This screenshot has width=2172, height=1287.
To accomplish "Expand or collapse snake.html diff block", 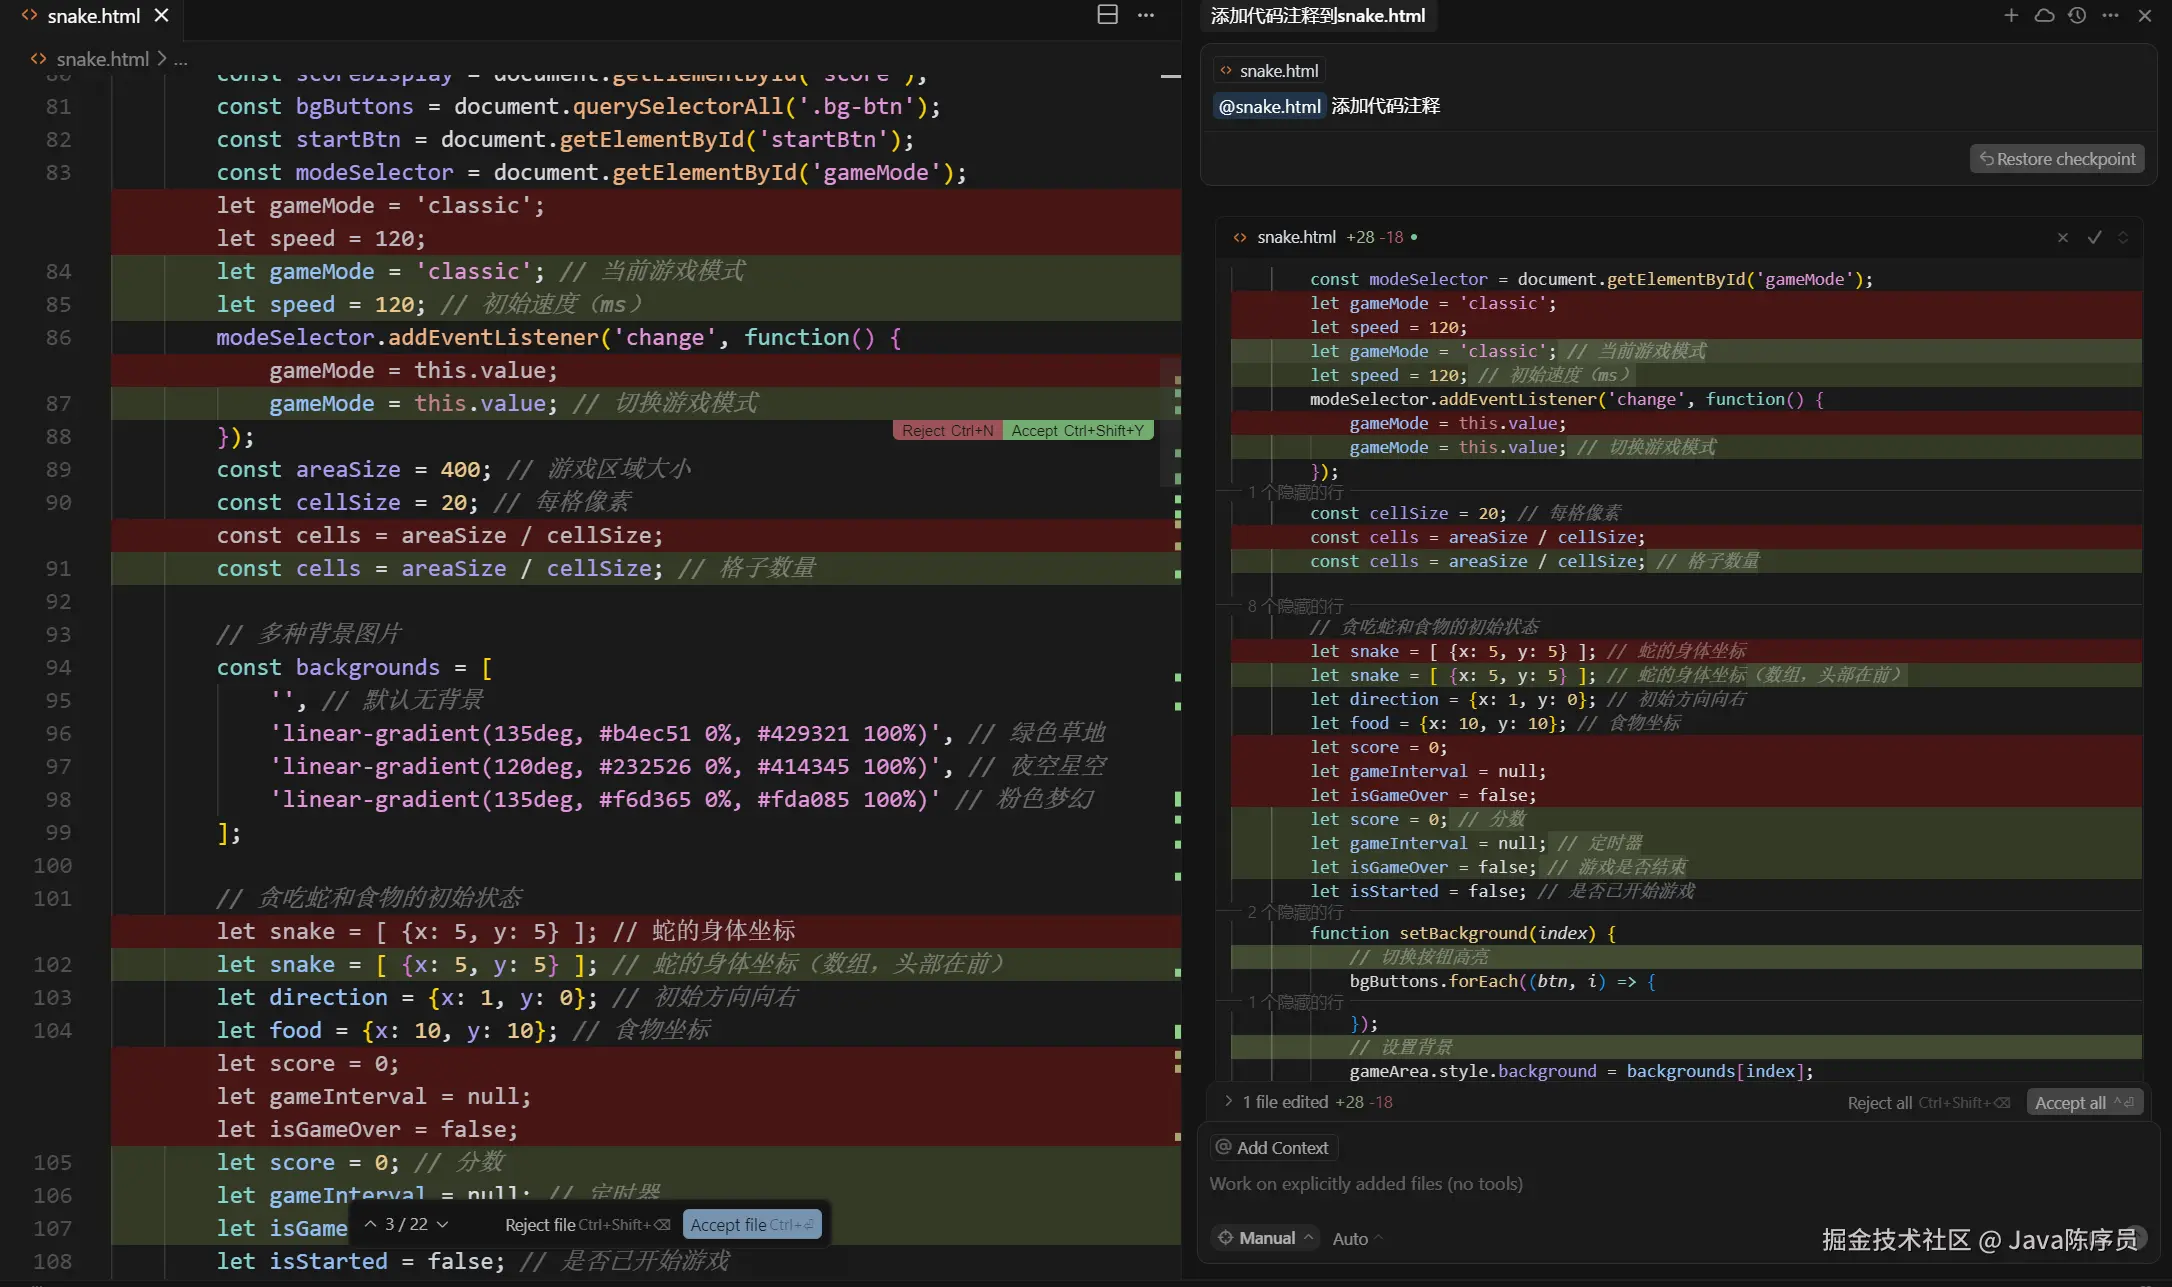I will tap(2123, 238).
